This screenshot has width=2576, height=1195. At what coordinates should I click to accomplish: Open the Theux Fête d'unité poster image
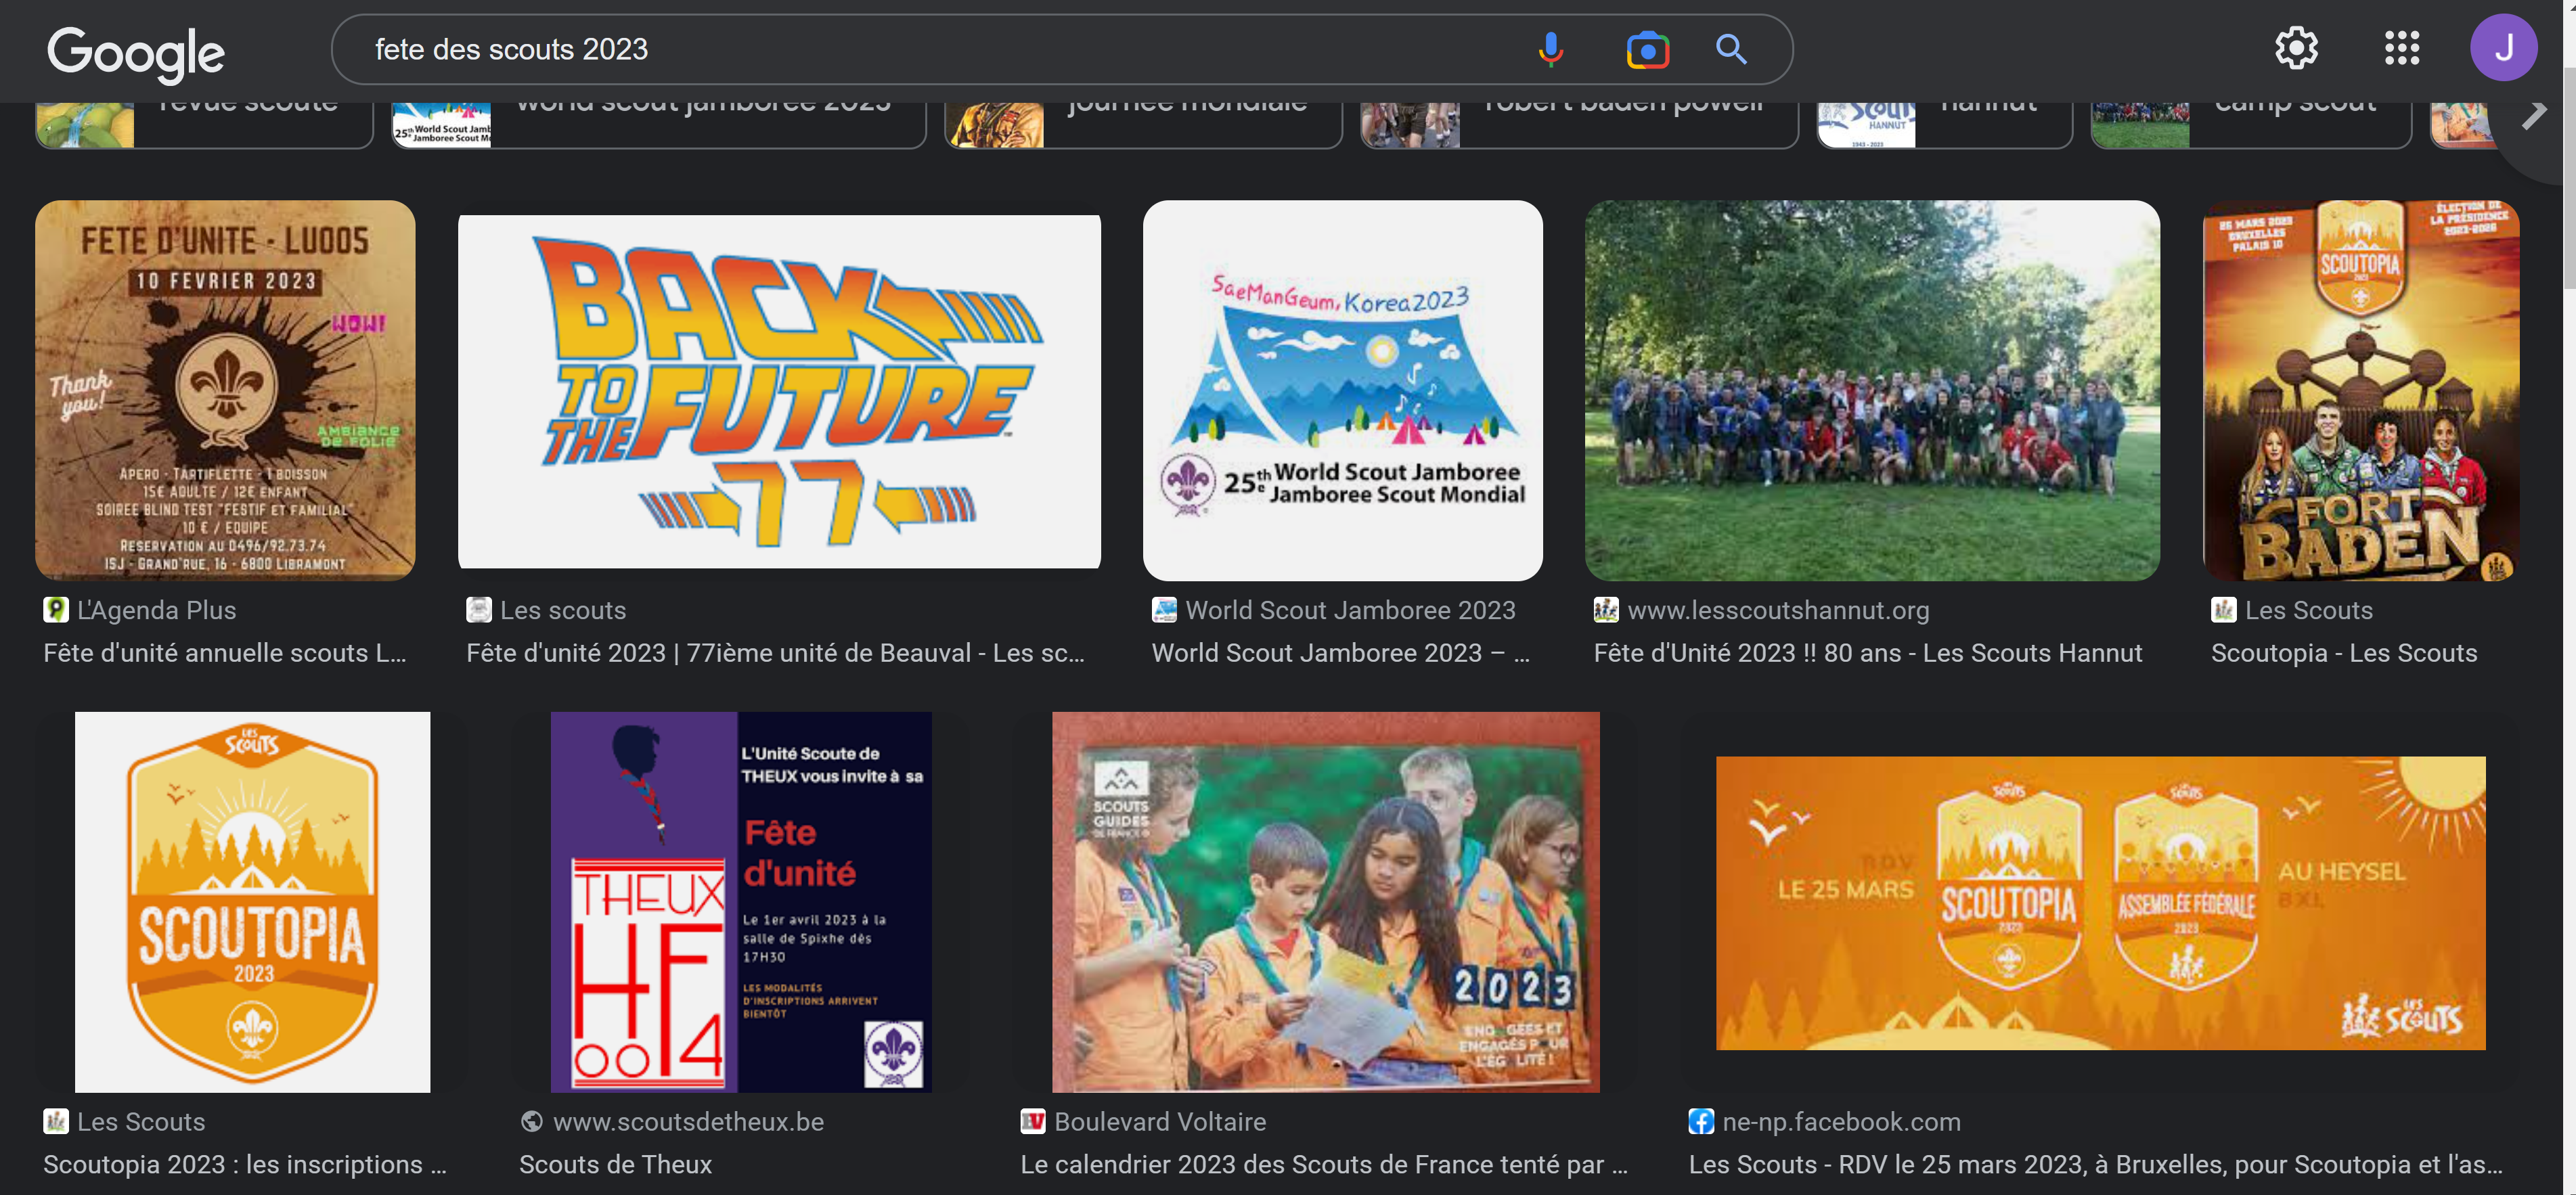741,901
